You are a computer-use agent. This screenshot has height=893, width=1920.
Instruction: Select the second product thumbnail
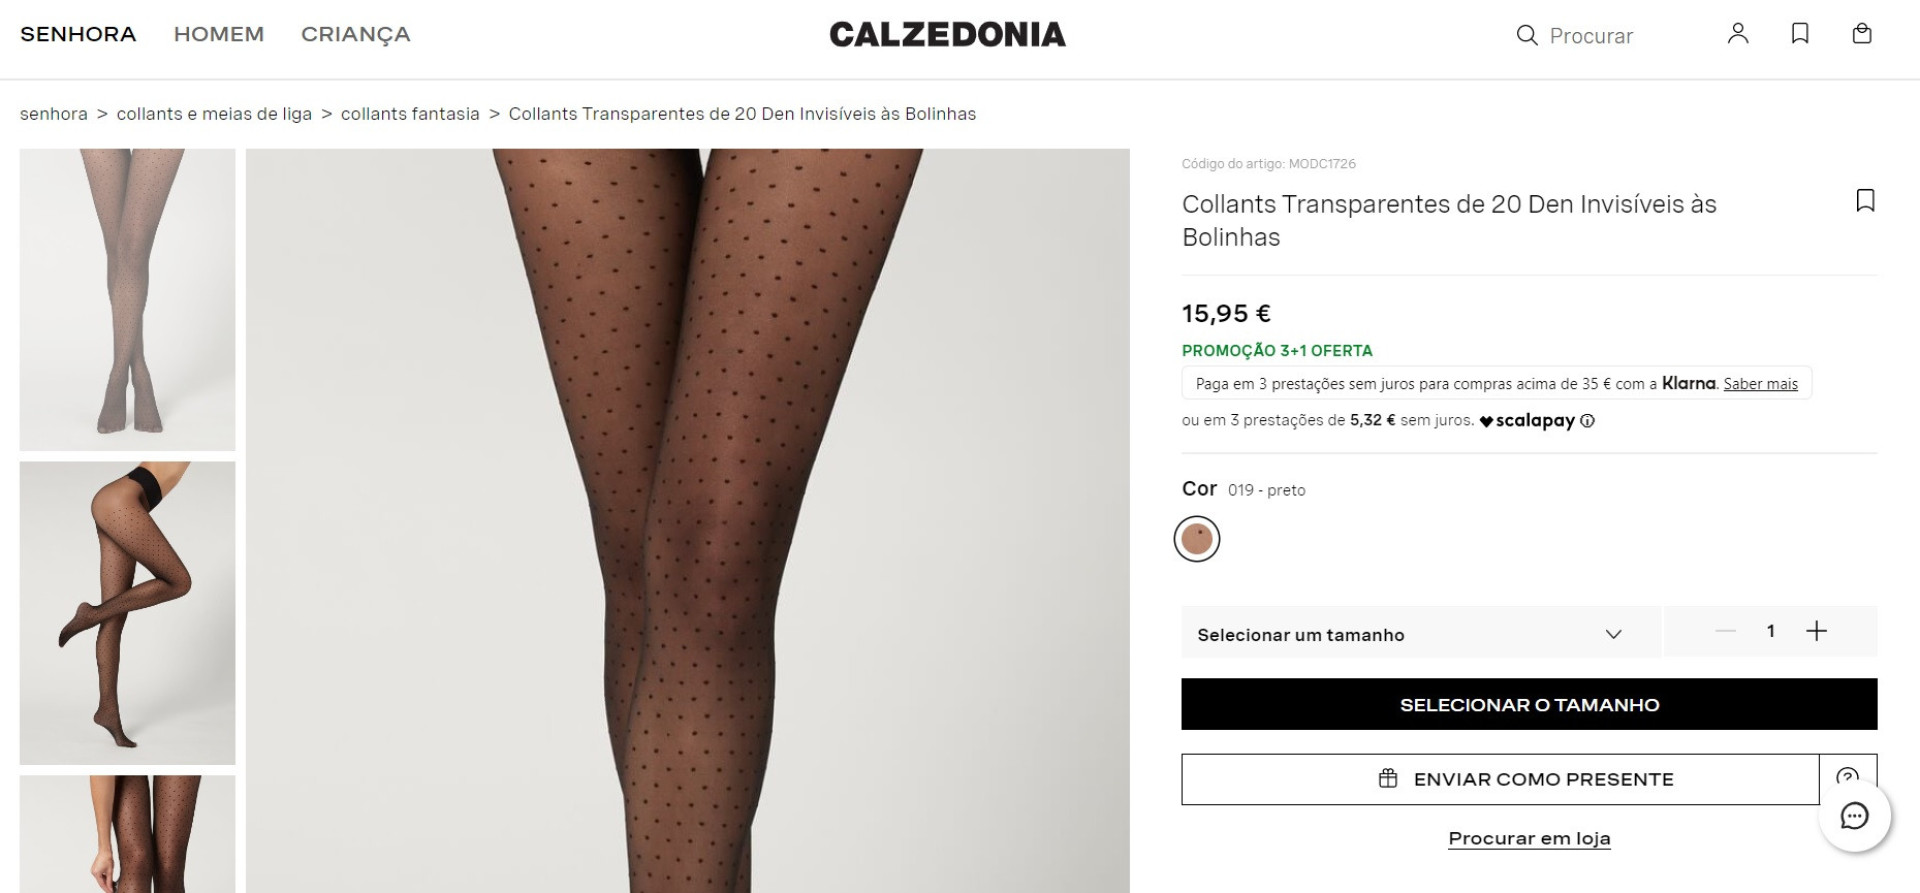coord(128,614)
